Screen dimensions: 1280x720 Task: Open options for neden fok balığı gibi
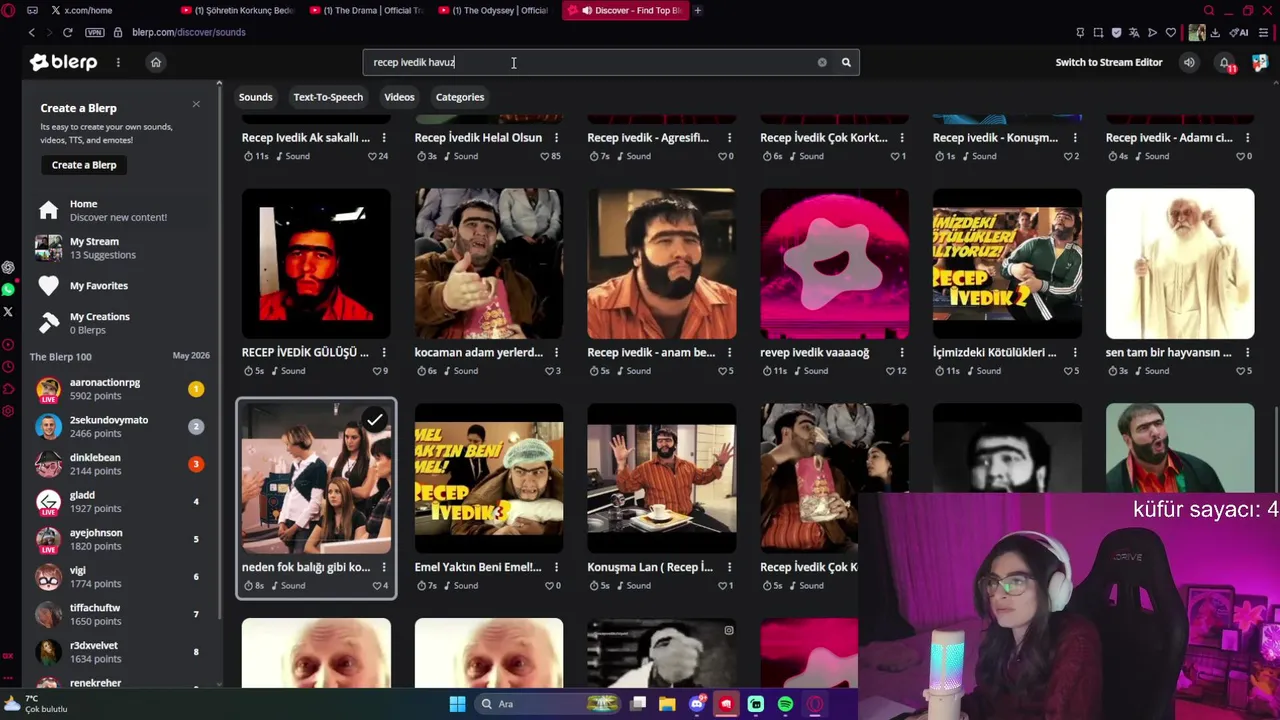(384, 567)
